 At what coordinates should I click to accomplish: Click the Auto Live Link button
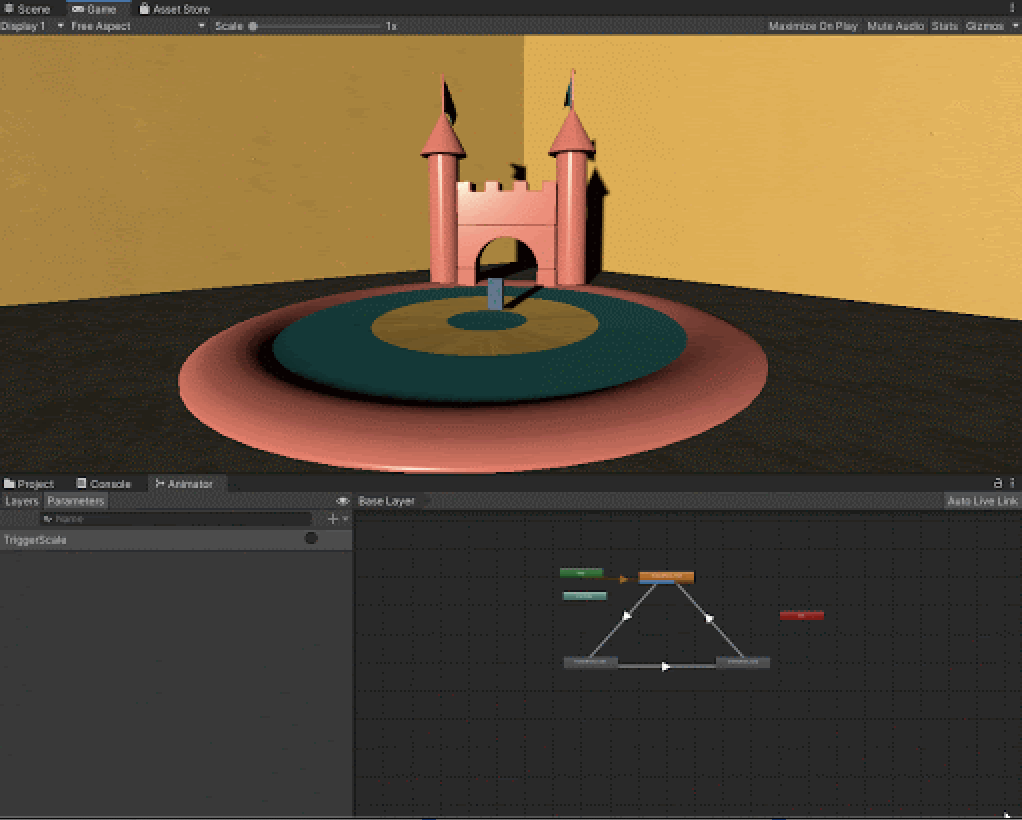pyautogui.click(x=982, y=501)
